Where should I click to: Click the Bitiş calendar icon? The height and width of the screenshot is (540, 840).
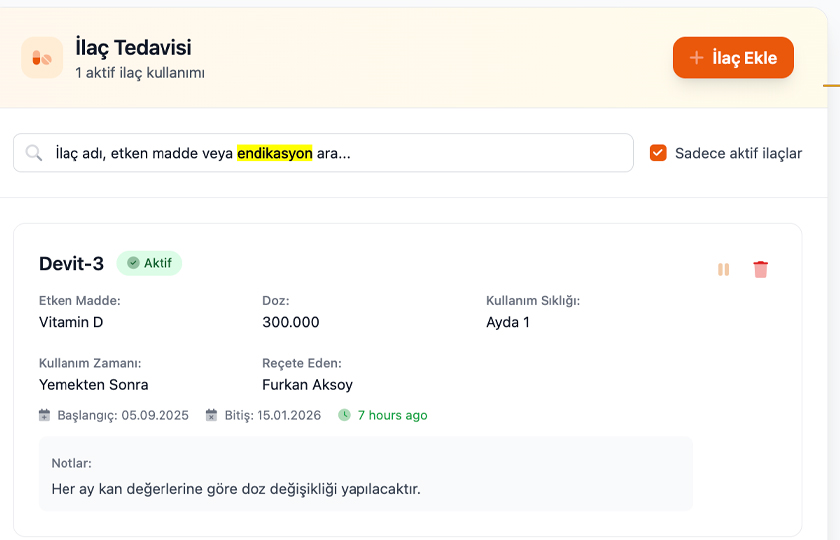[212, 415]
